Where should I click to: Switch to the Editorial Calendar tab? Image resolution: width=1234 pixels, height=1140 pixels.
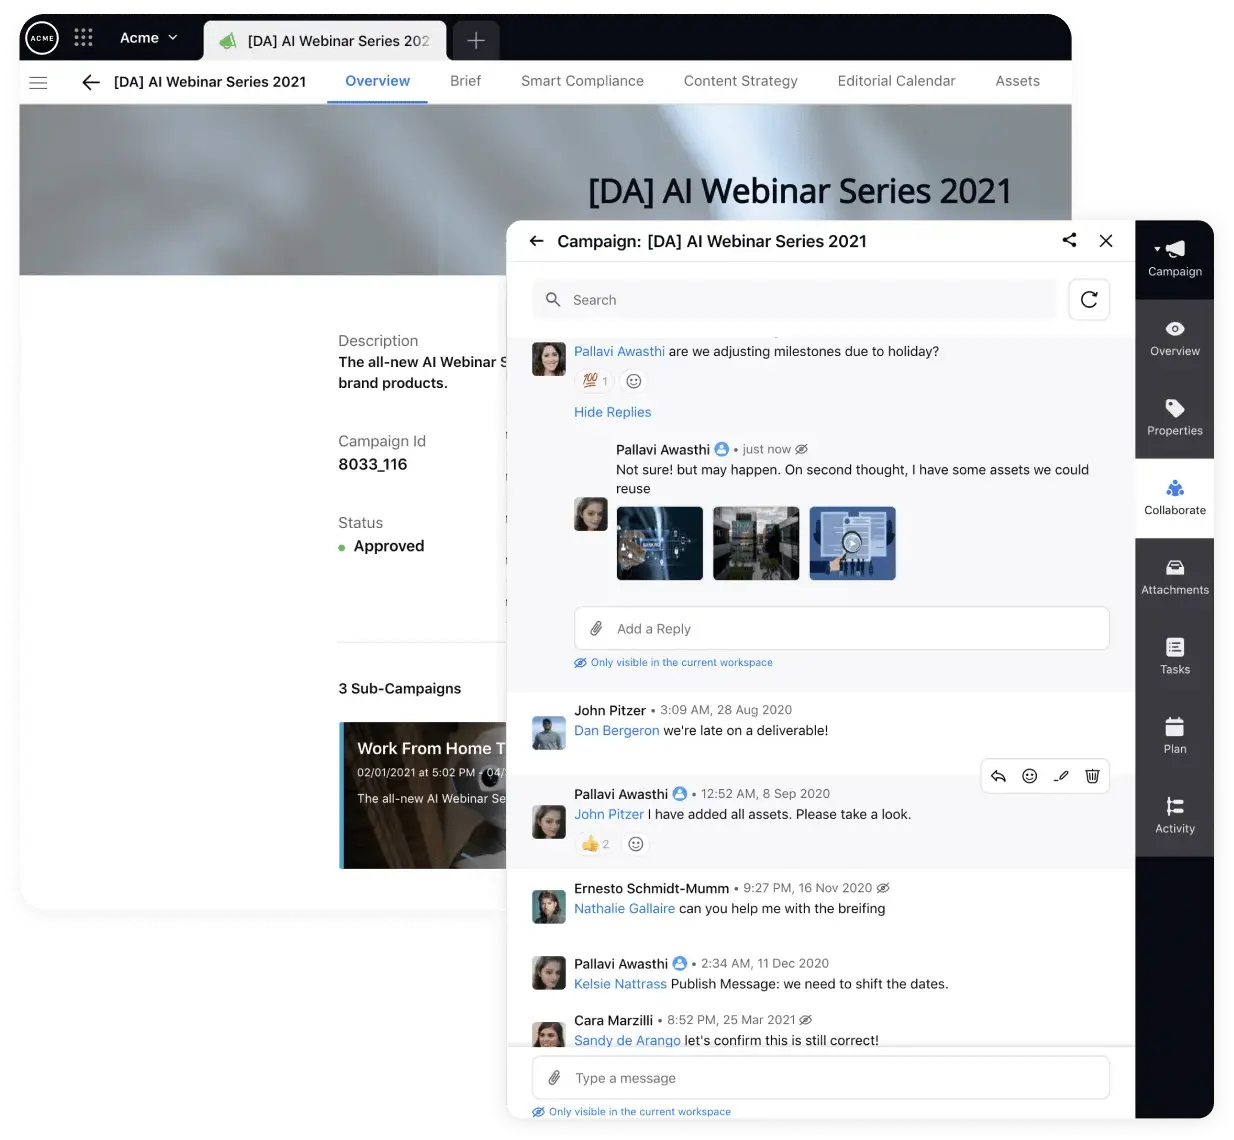[x=896, y=81]
